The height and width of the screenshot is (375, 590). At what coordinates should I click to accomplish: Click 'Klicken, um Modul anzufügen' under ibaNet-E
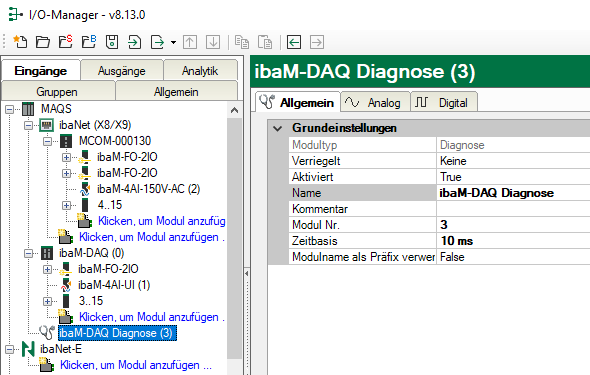tap(136, 365)
